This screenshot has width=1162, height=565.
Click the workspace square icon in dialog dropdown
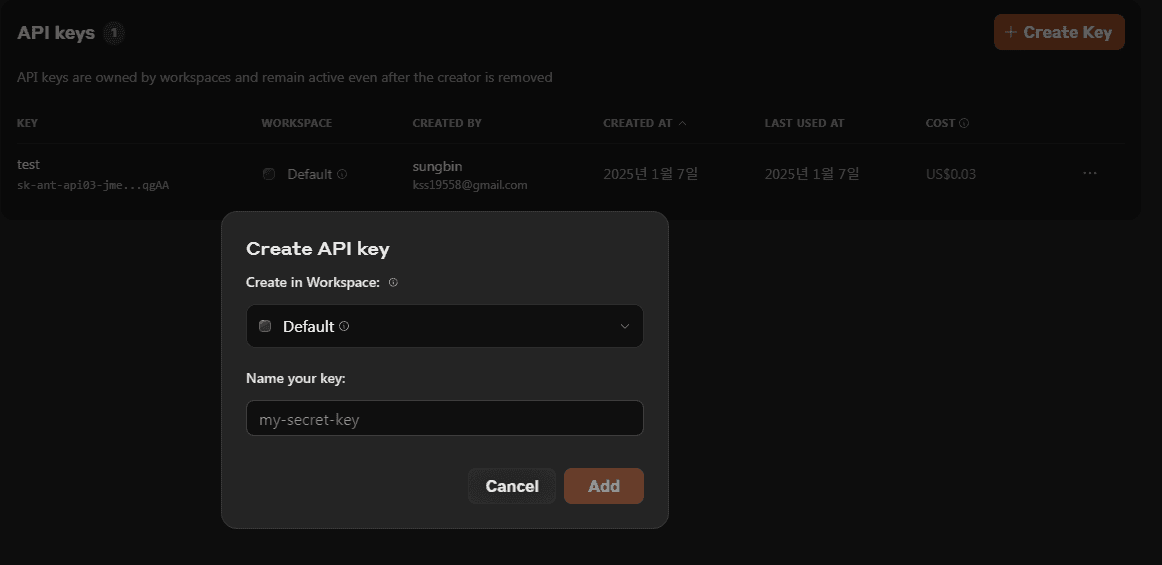[265, 326]
